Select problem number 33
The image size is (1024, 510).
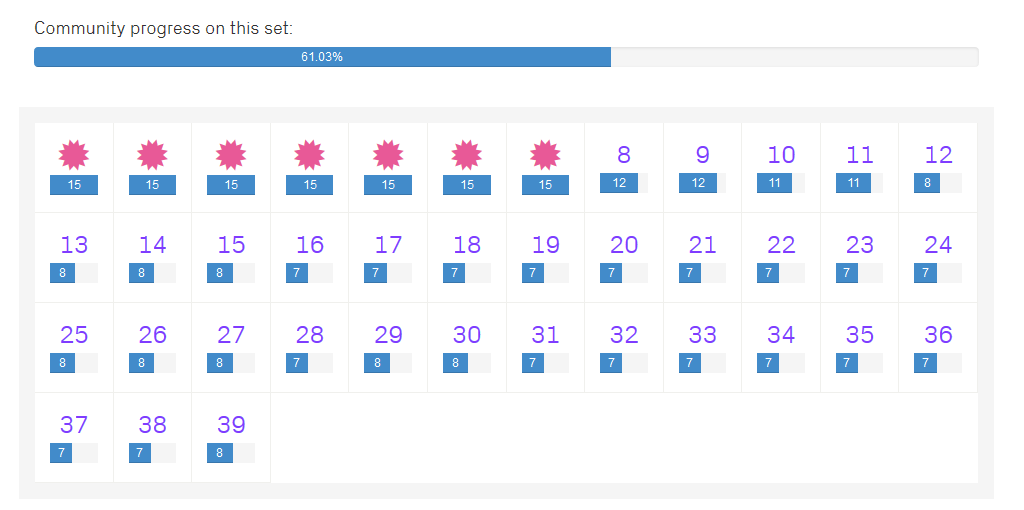702,335
